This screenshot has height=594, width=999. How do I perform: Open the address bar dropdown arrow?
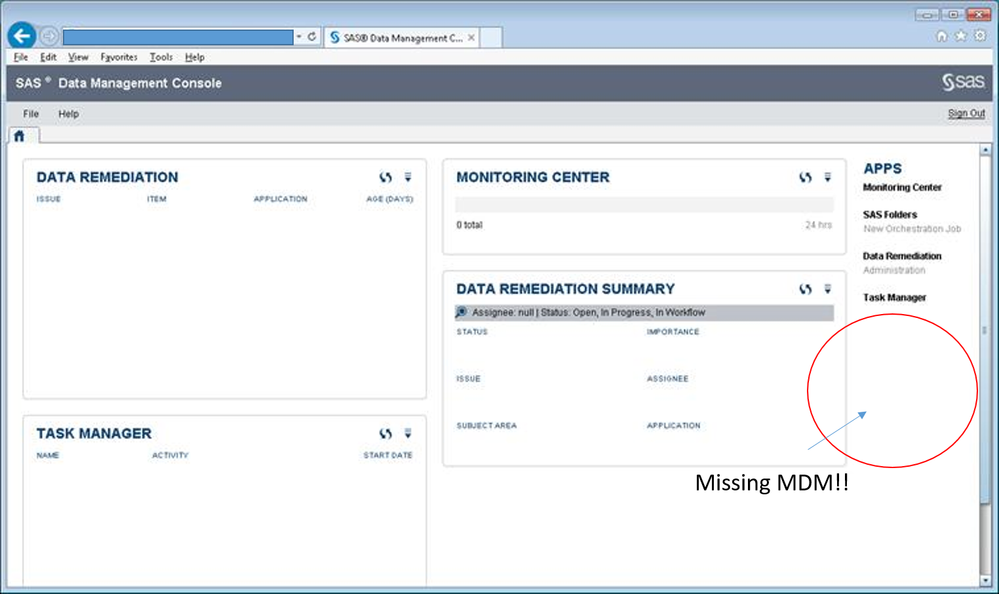[298, 37]
